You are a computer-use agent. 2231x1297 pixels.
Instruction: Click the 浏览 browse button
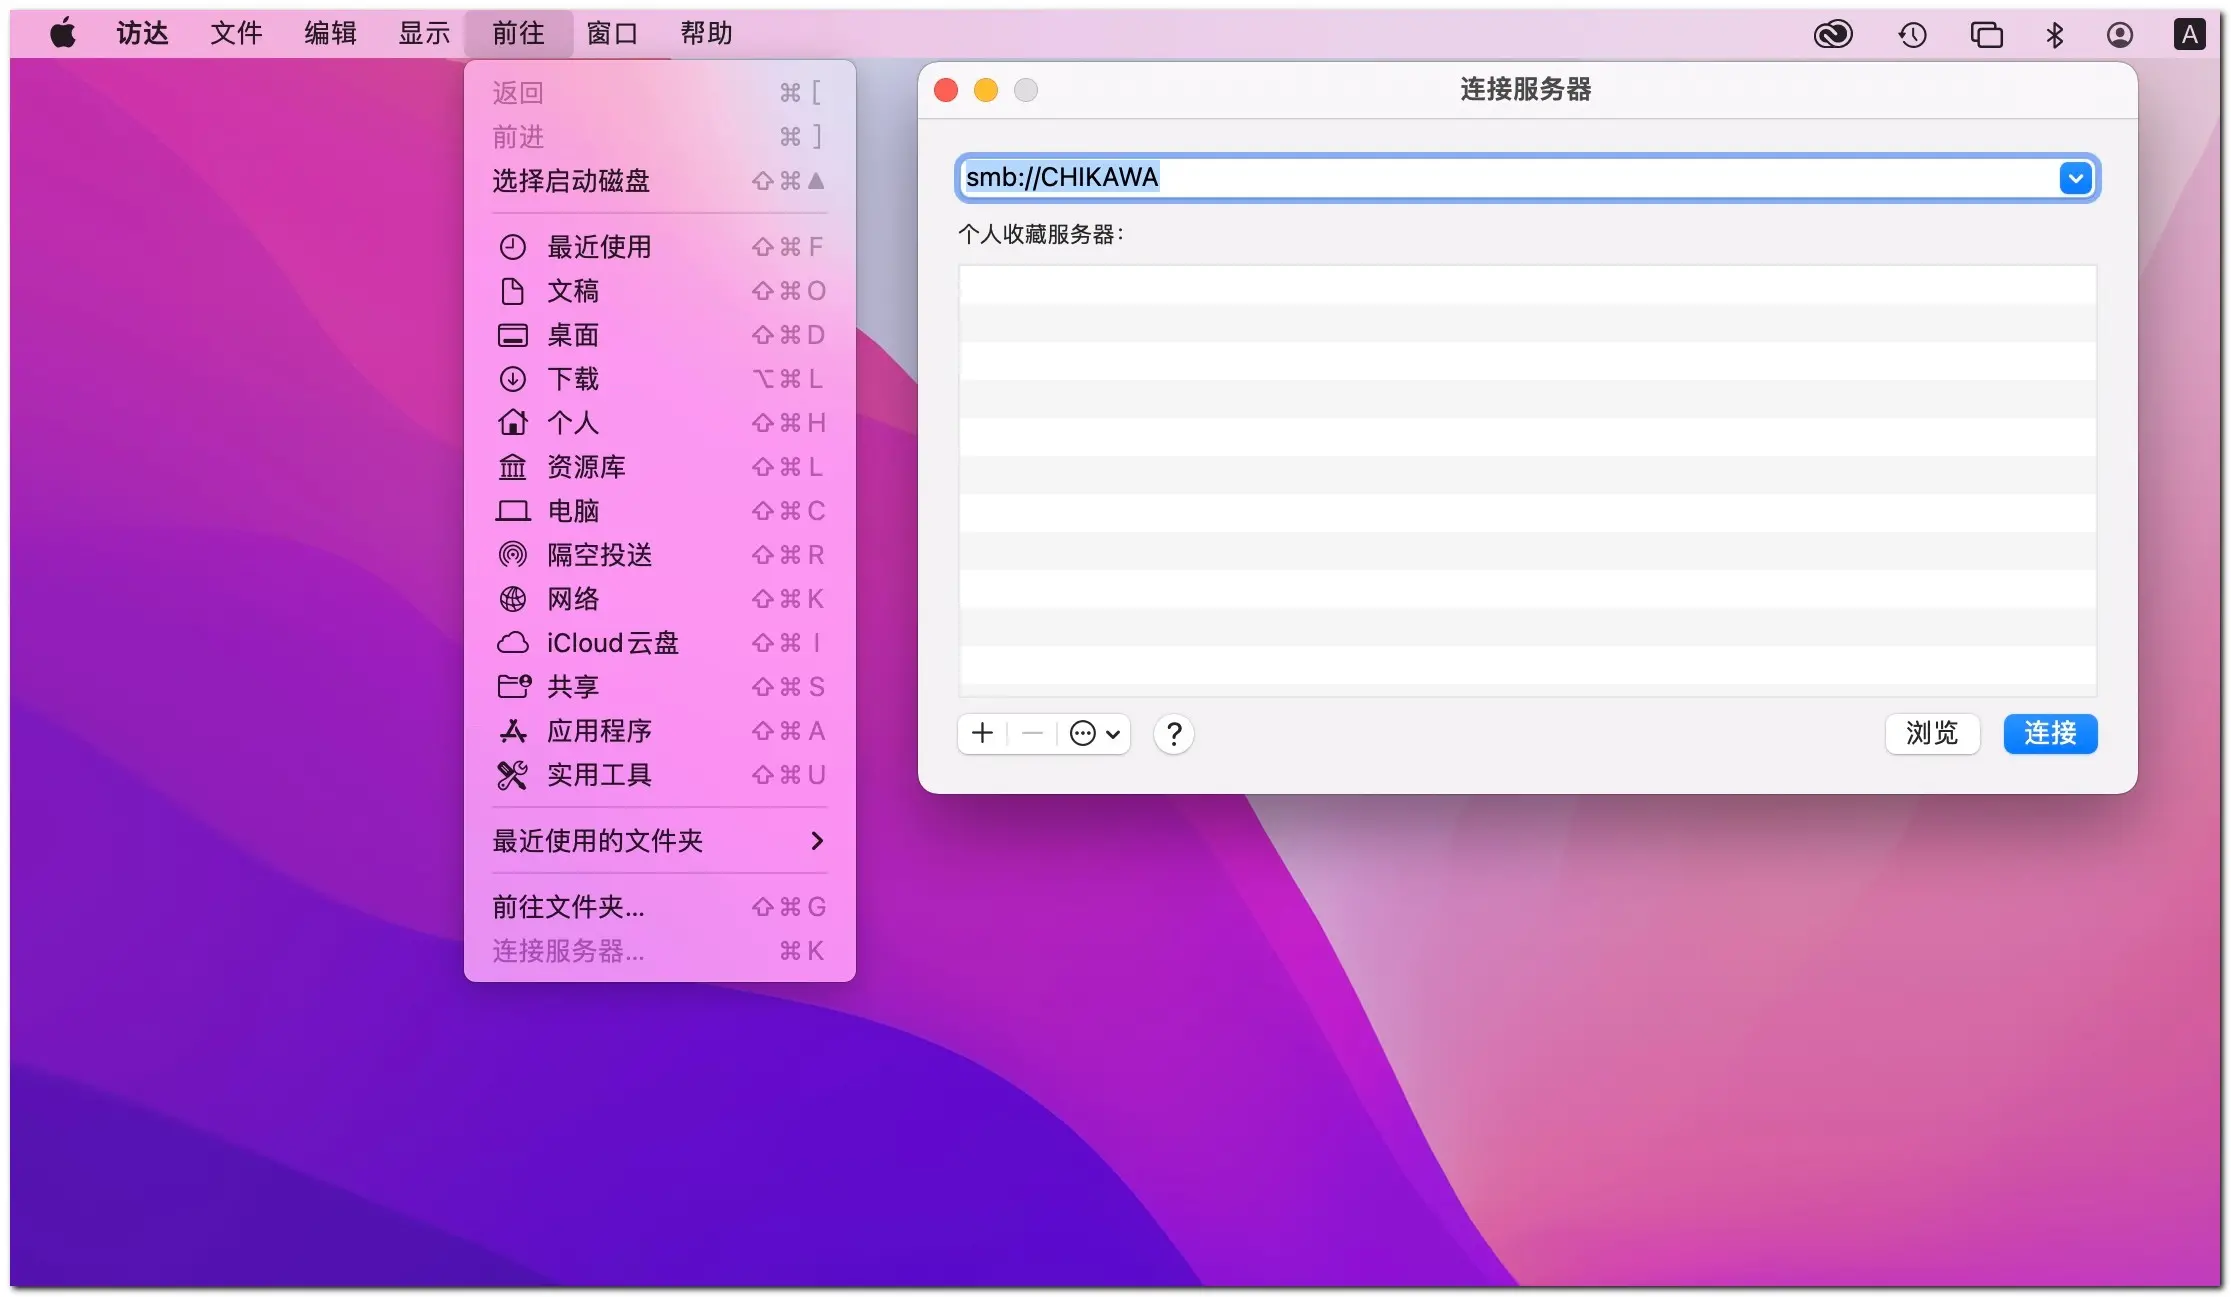pos(1931,734)
